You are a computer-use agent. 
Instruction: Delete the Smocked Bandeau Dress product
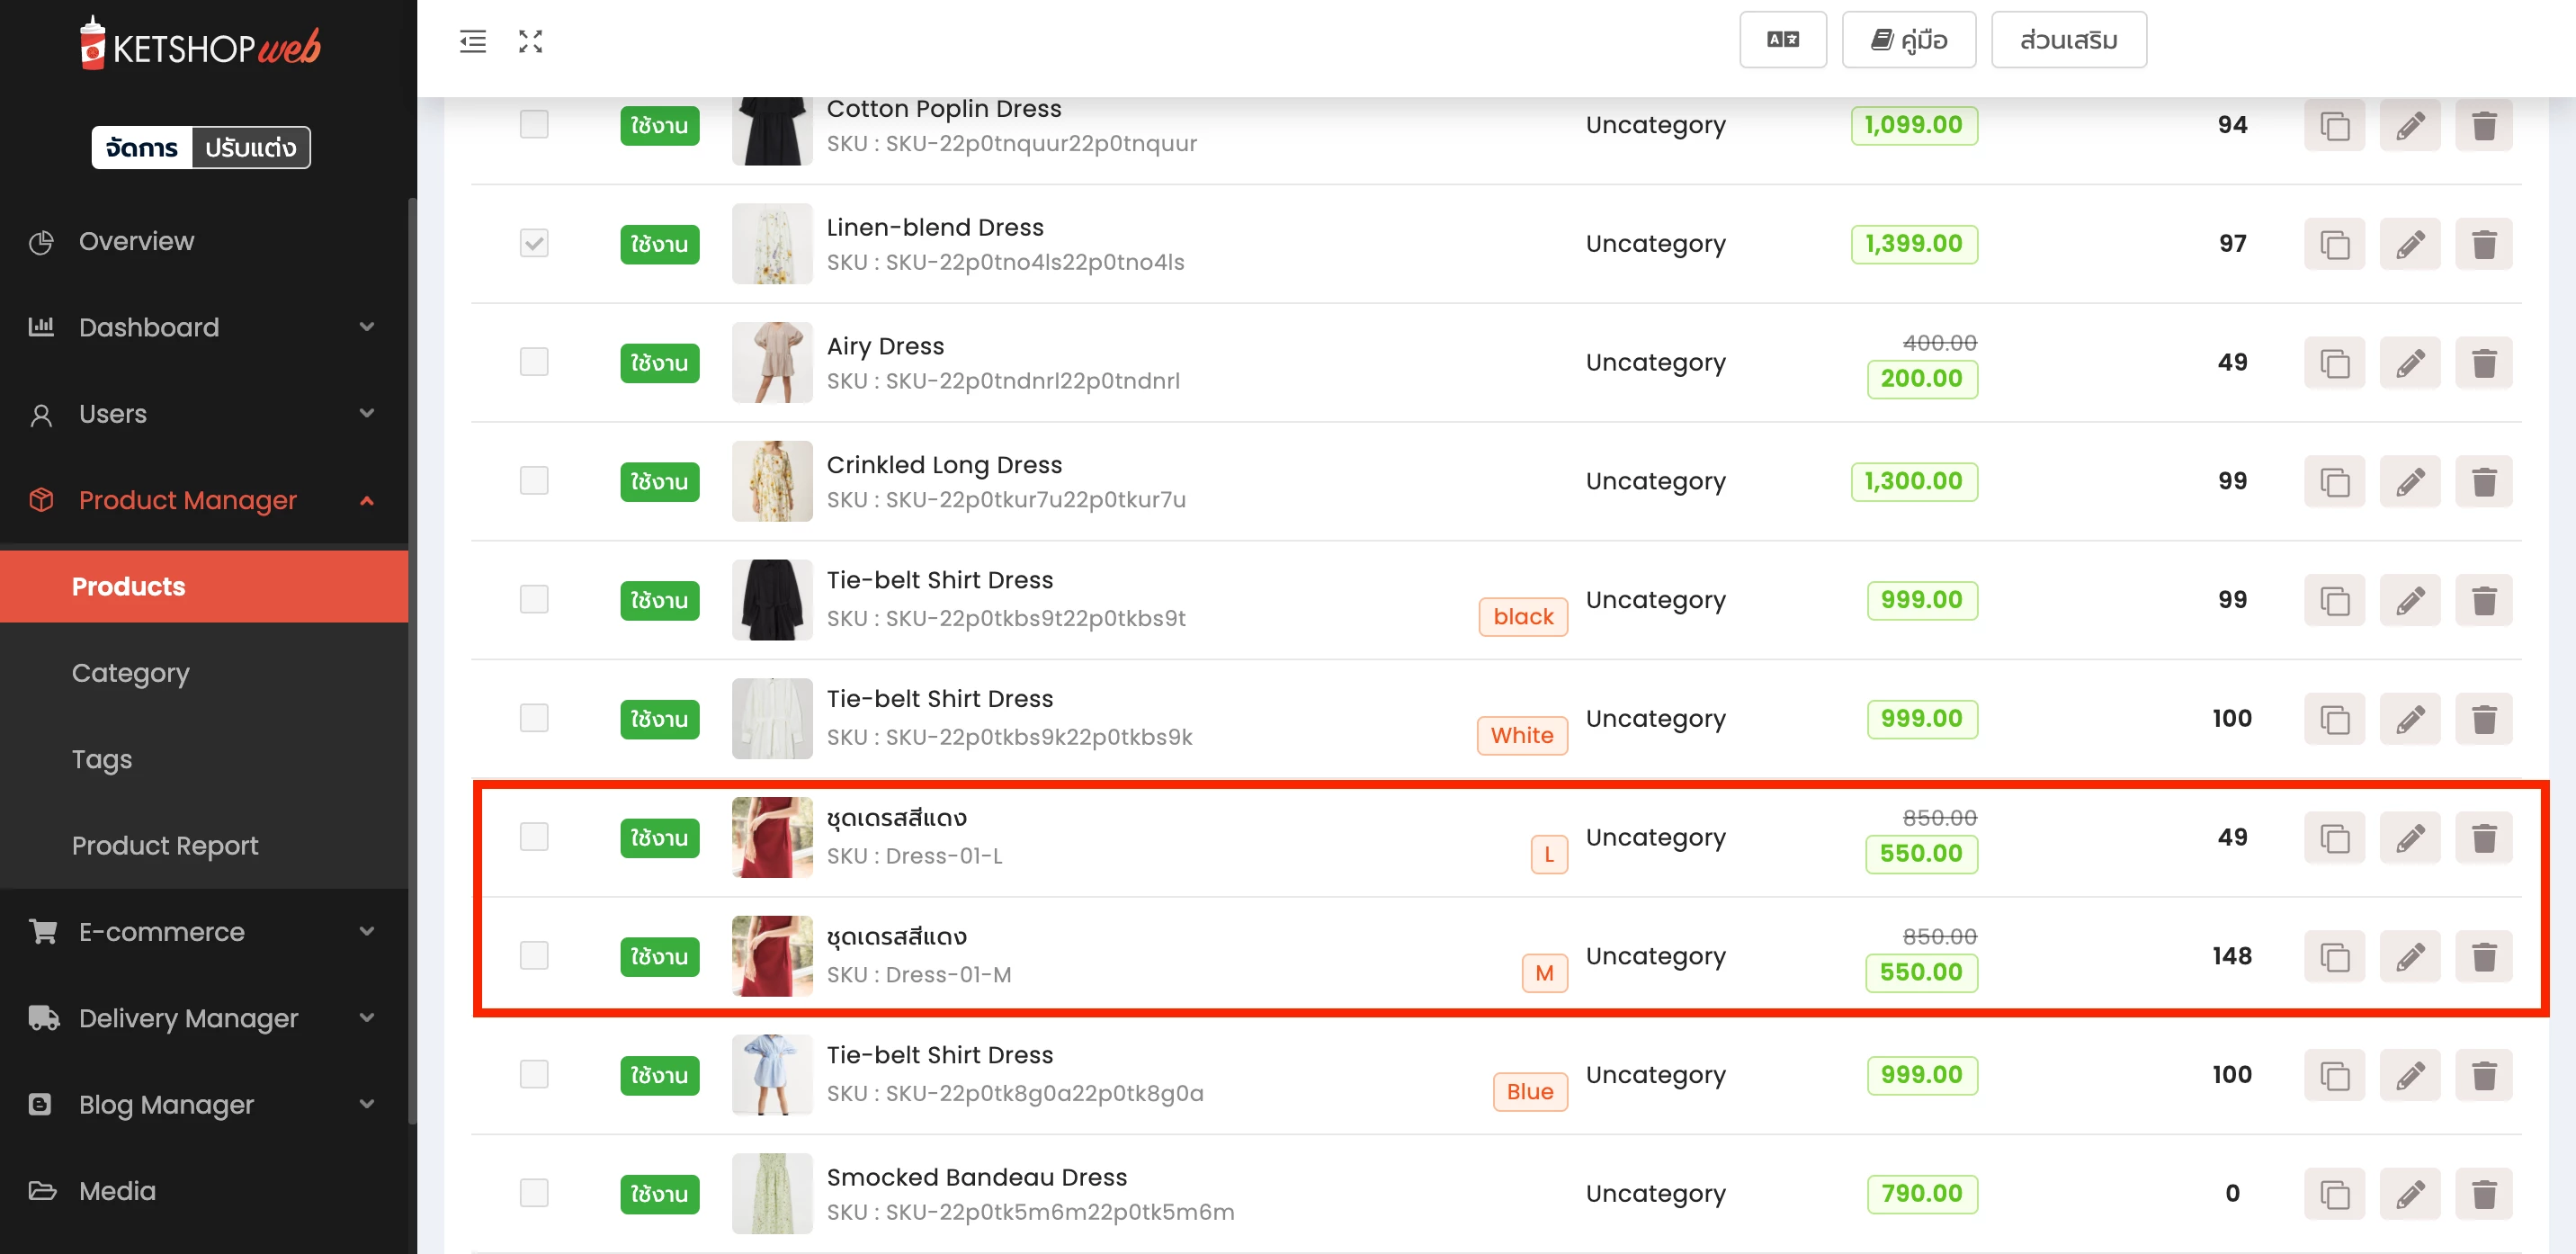(2484, 1194)
